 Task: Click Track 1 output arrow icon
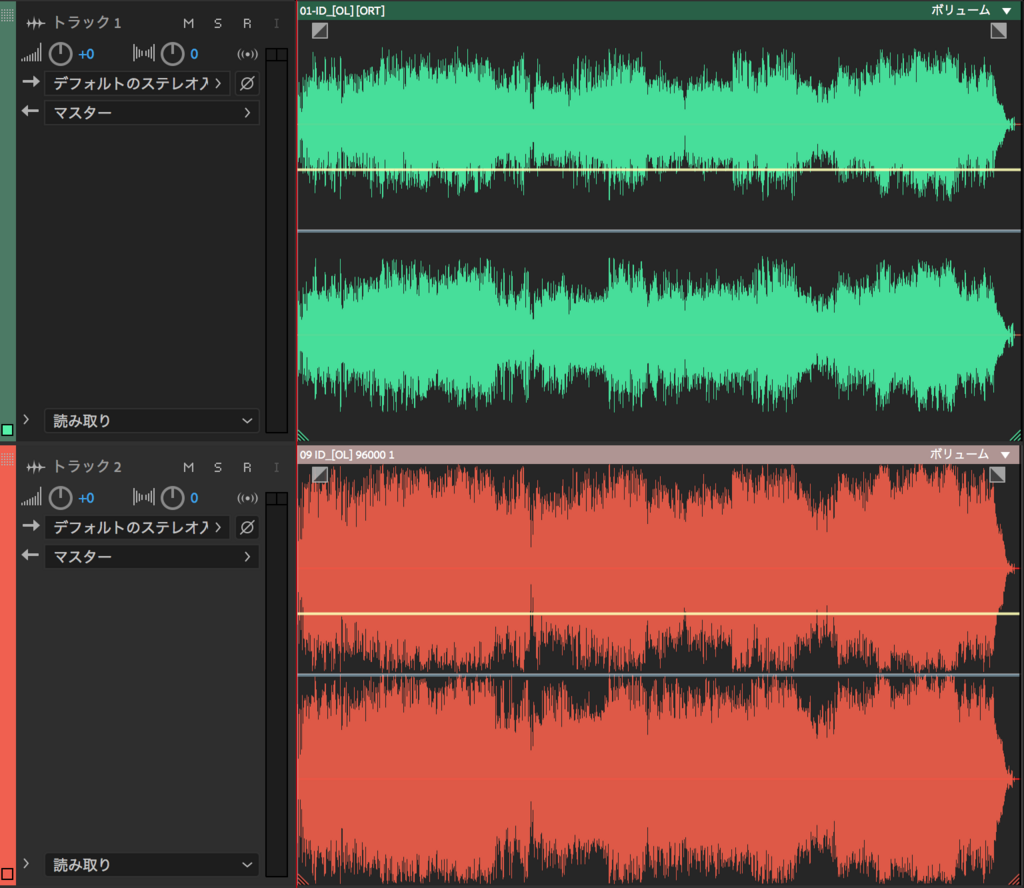click(x=31, y=111)
